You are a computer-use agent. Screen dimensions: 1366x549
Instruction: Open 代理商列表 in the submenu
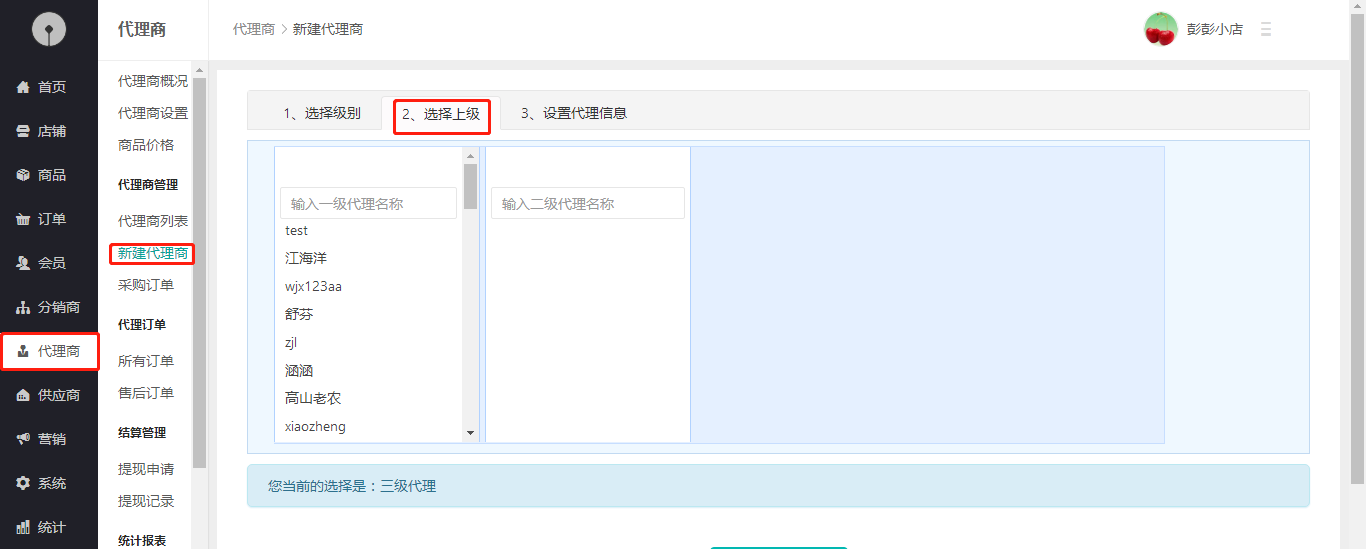[152, 221]
